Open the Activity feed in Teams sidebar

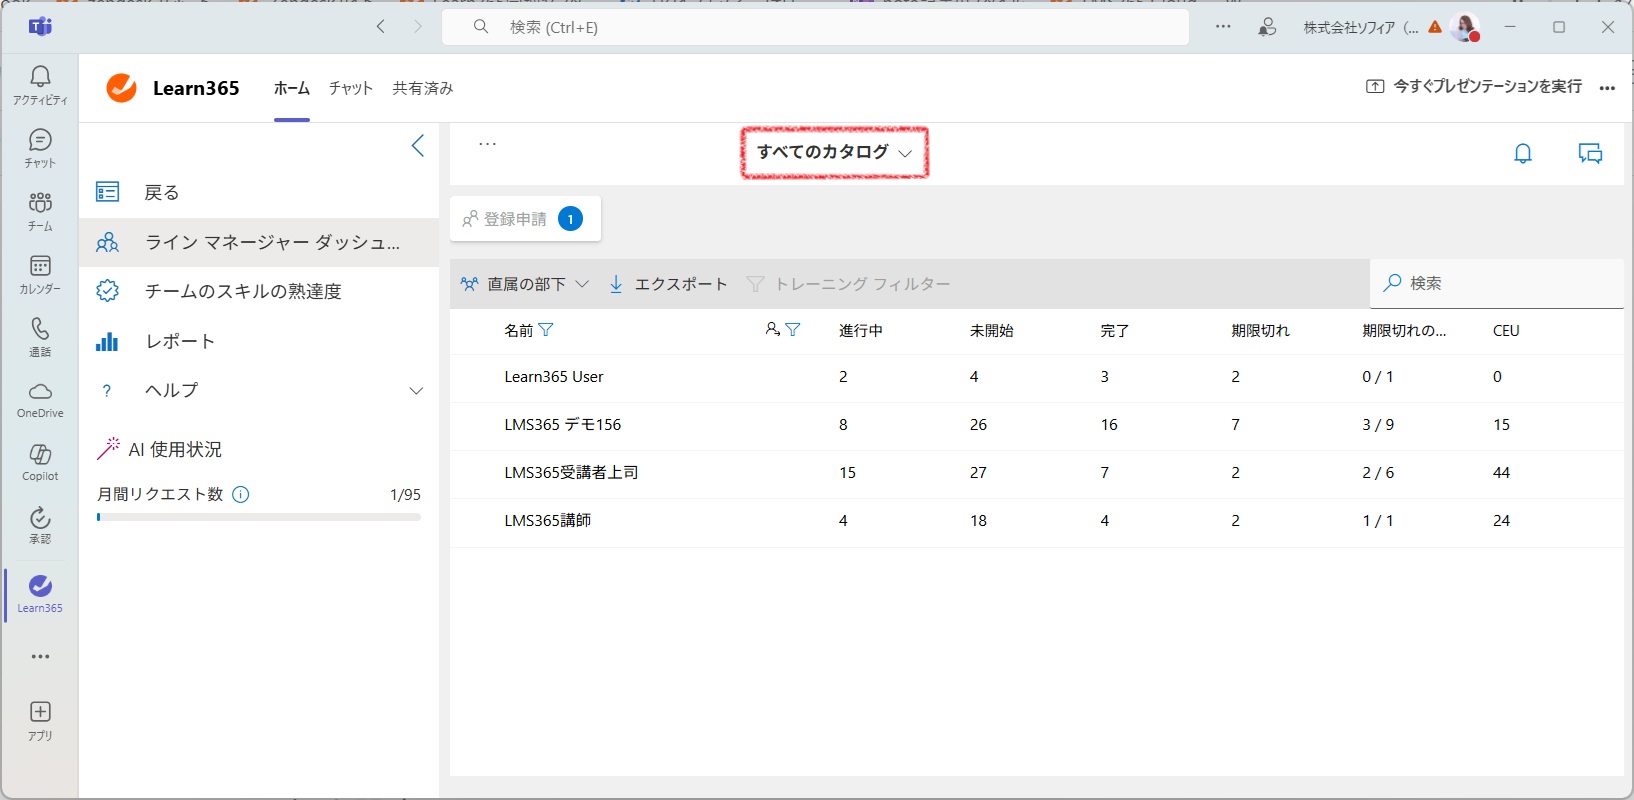coord(40,85)
